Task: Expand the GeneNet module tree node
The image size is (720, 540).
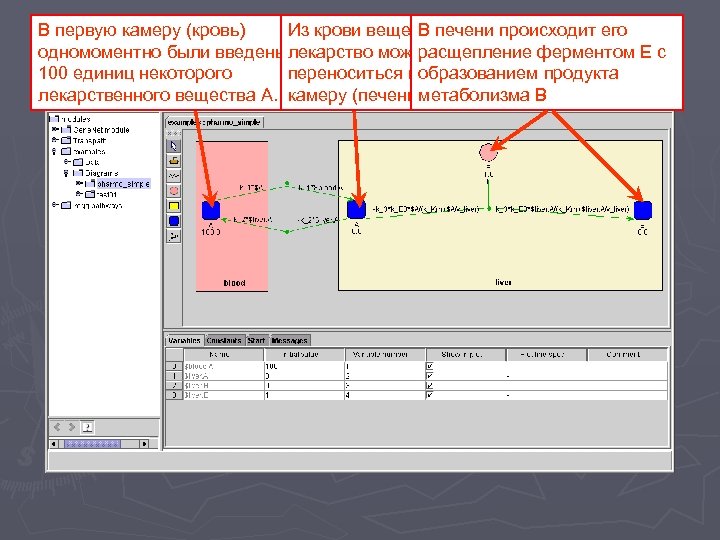Action: coord(56,129)
